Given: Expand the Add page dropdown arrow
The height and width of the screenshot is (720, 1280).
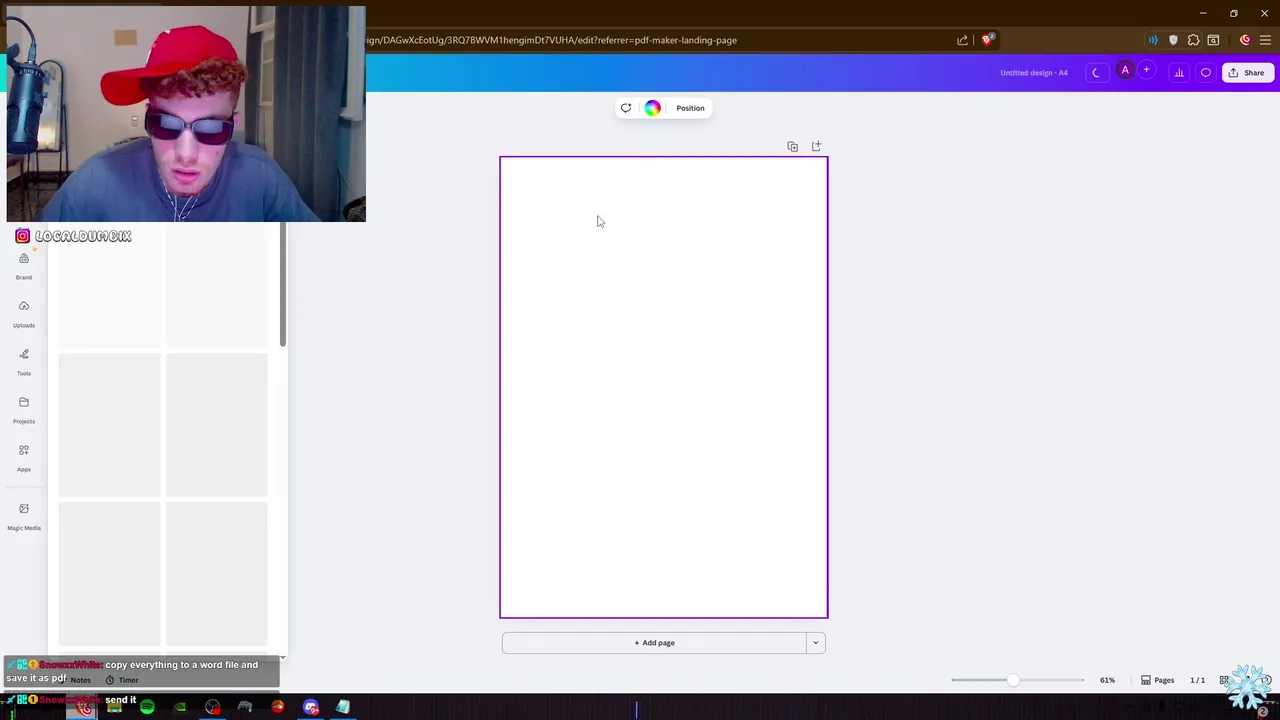Looking at the screenshot, I should (816, 643).
